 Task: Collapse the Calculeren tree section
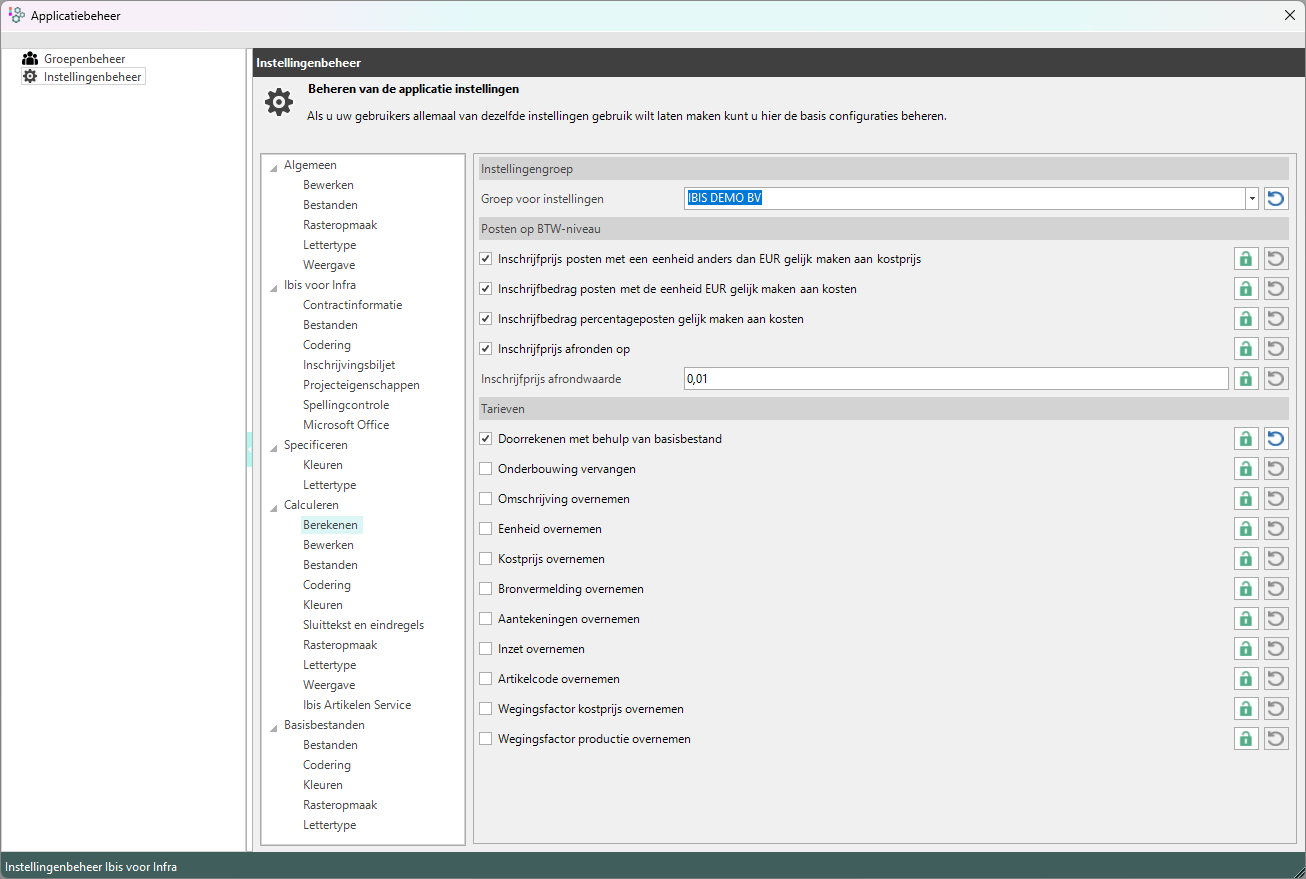pyautogui.click(x=274, y=506)
